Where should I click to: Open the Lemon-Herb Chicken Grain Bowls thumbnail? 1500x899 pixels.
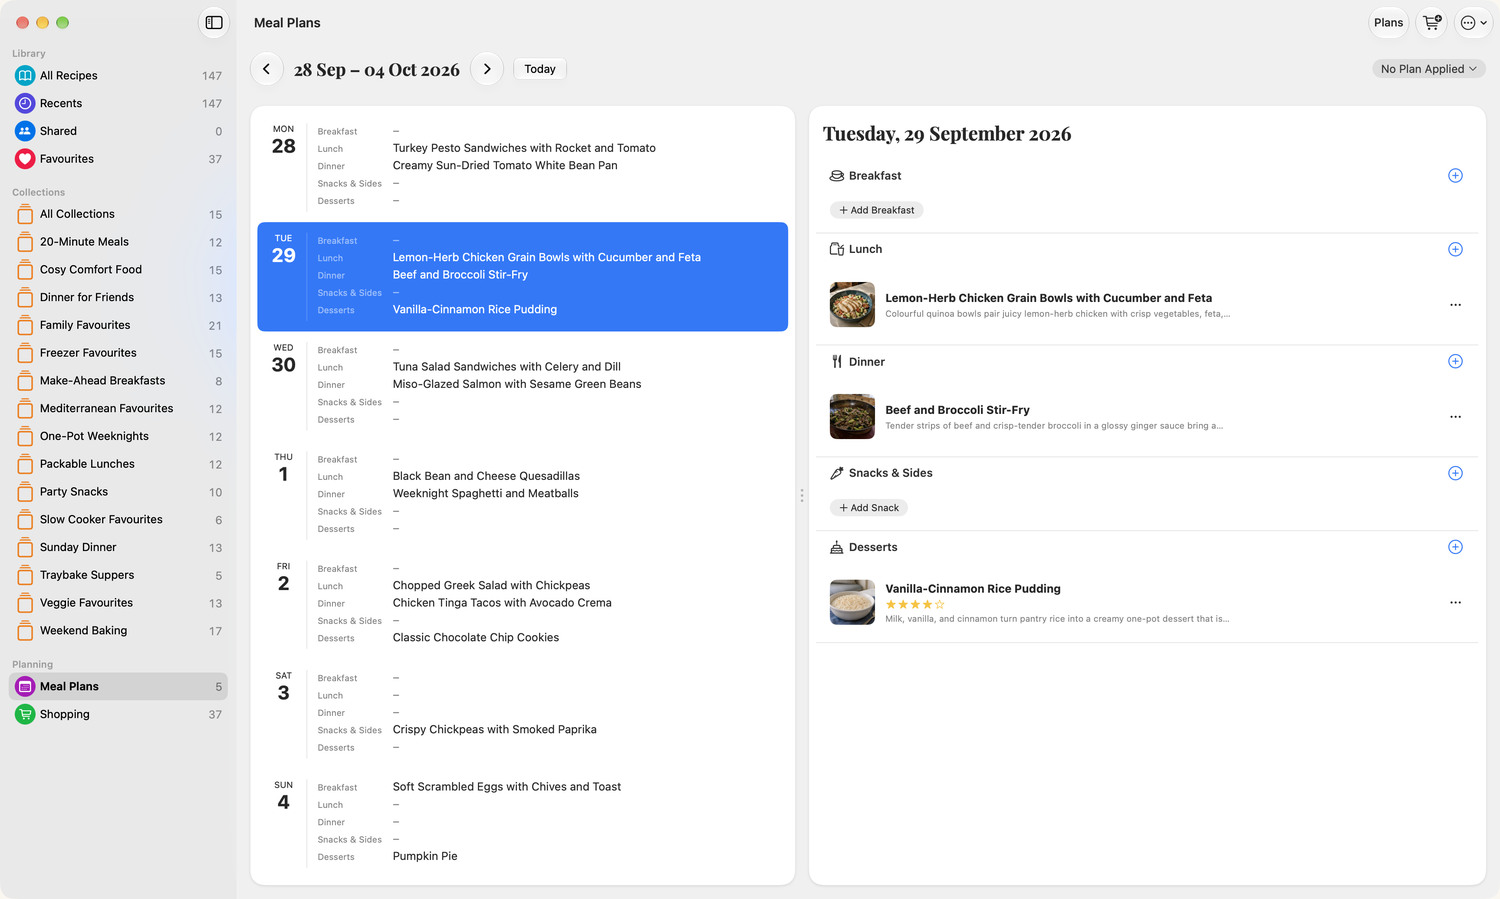click(852, 305)
